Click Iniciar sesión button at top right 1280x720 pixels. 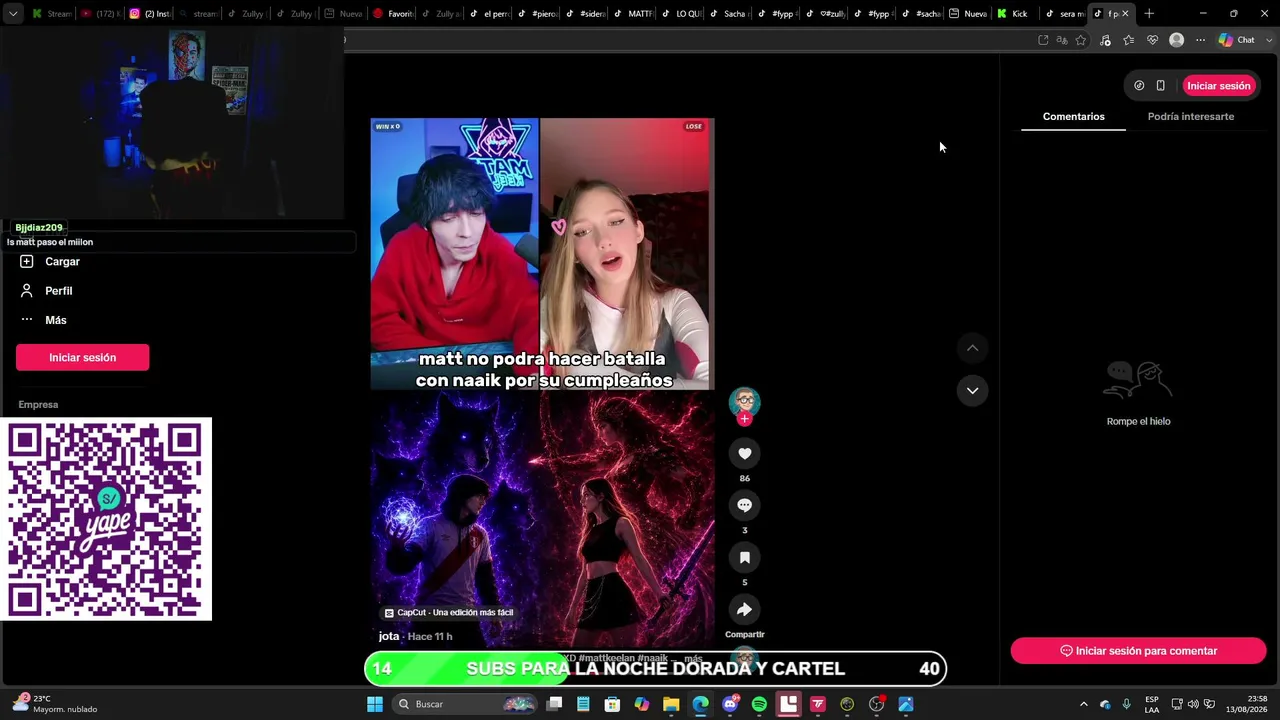click(x=1218, y=86)
